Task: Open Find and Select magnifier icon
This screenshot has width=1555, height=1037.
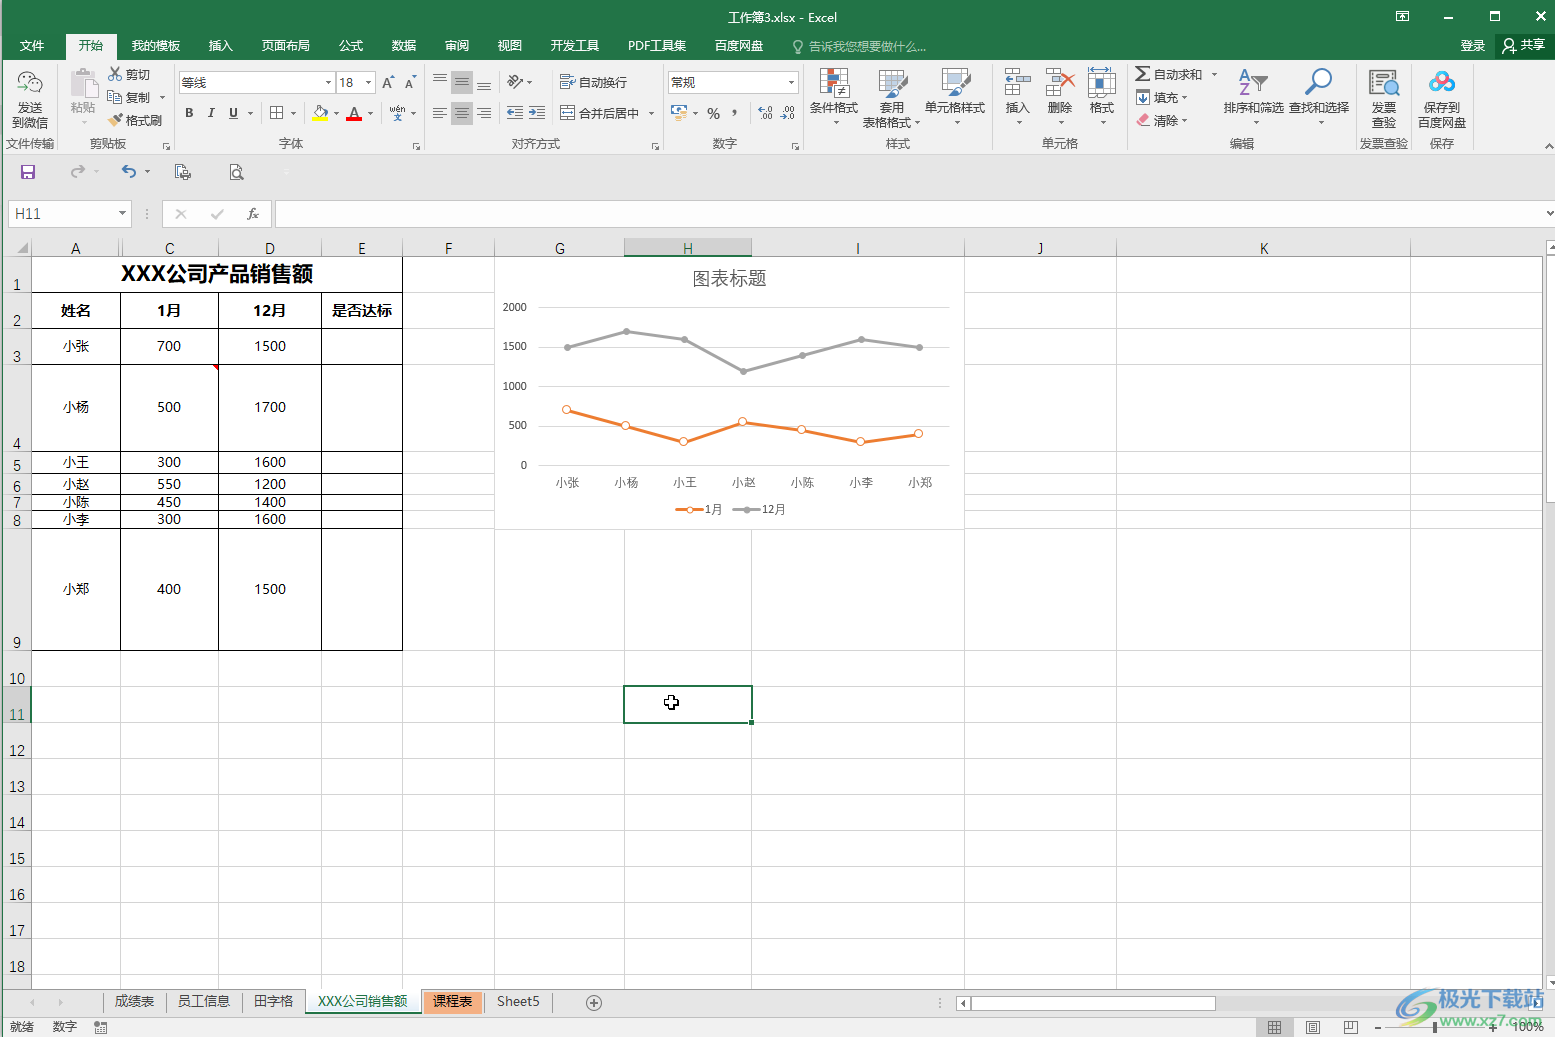Action: (x=1318, y=84)
